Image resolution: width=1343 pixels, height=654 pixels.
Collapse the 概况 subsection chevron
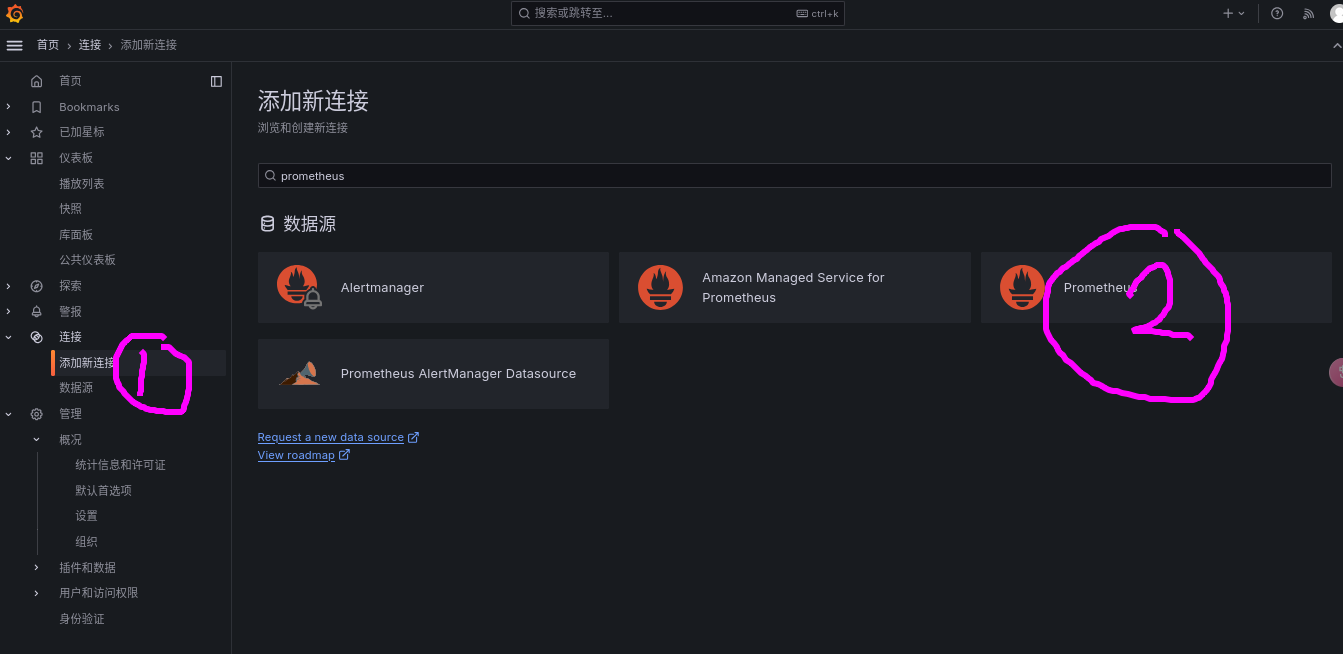pyautogui.click(x=36, y=439)
